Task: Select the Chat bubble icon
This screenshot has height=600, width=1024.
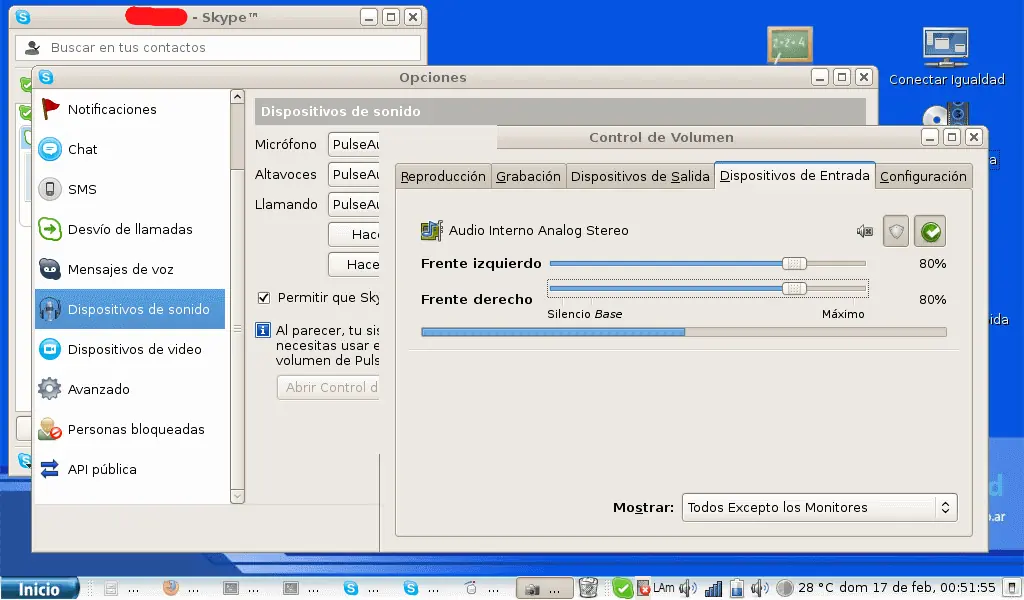Action: [50, 149]
